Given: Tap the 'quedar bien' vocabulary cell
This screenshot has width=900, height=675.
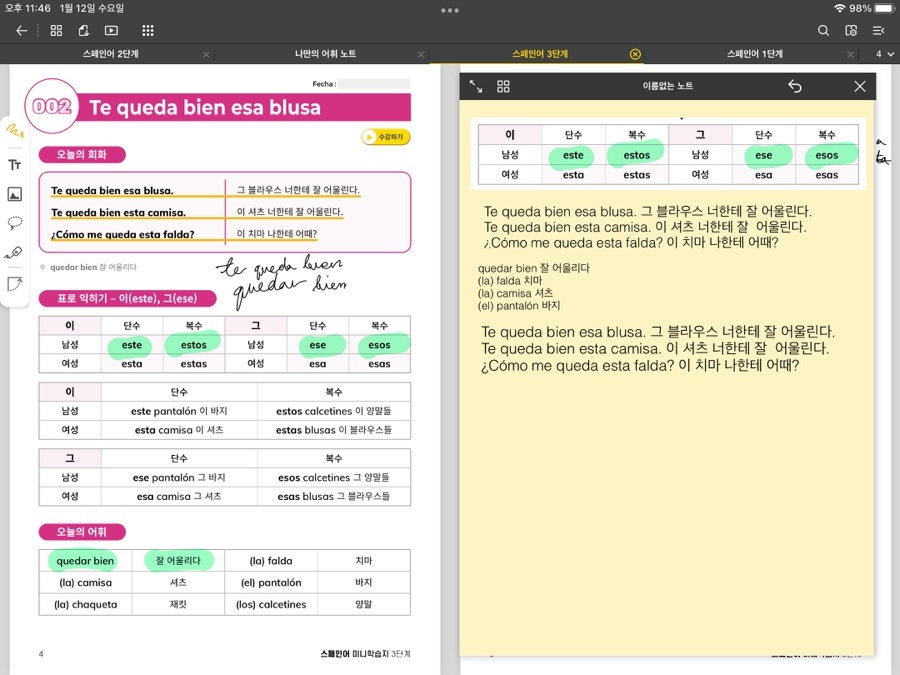Looking at the screenshot, I should tap(85, 561).
